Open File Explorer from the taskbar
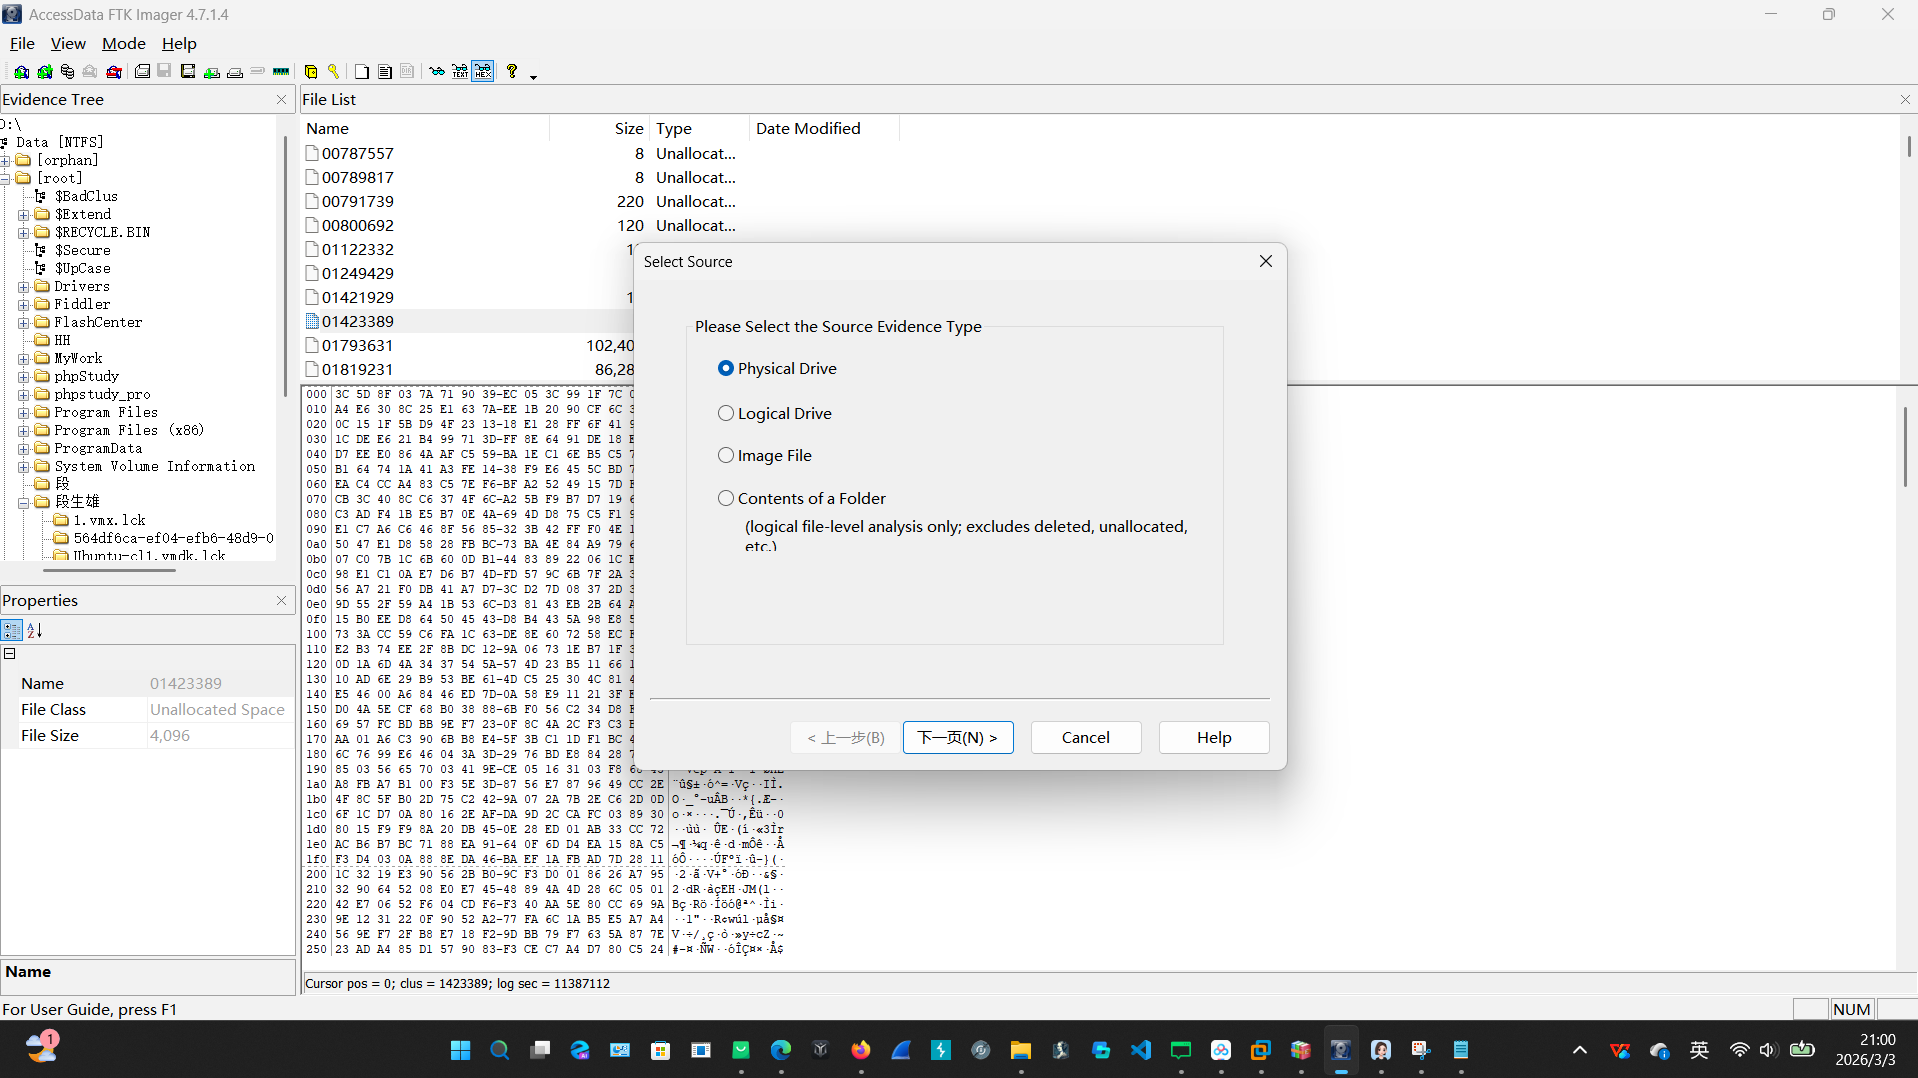1918x1078 pixels. (x=1021, y=1050)
